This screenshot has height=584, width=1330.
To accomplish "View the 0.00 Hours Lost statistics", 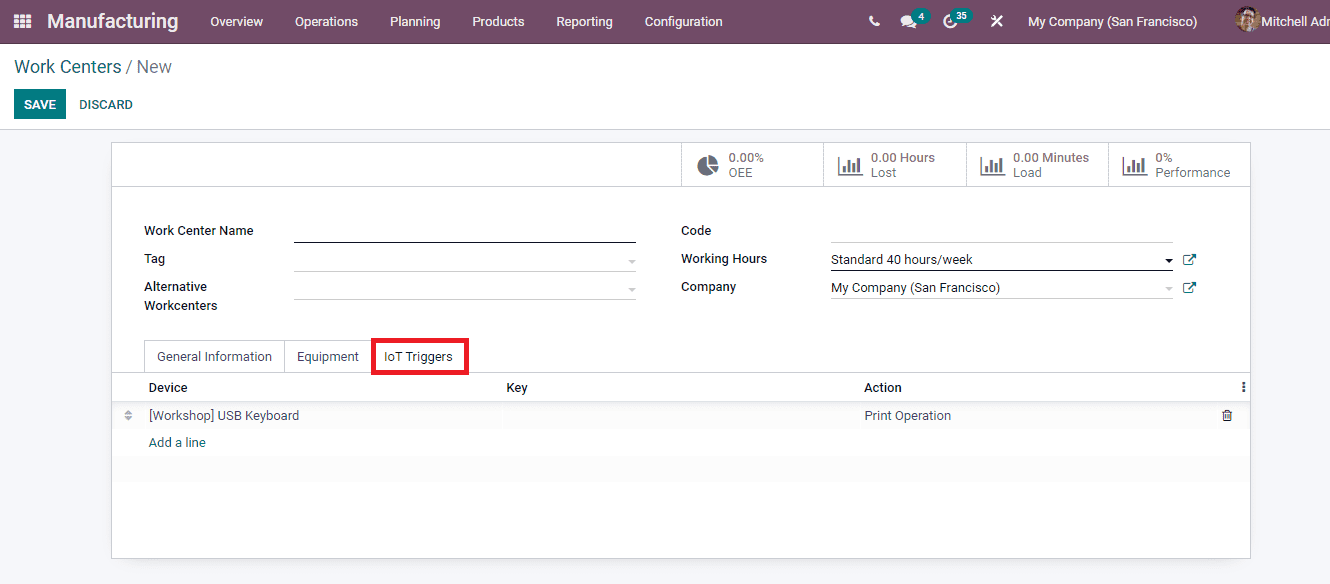I will click(x=893, y=163).
